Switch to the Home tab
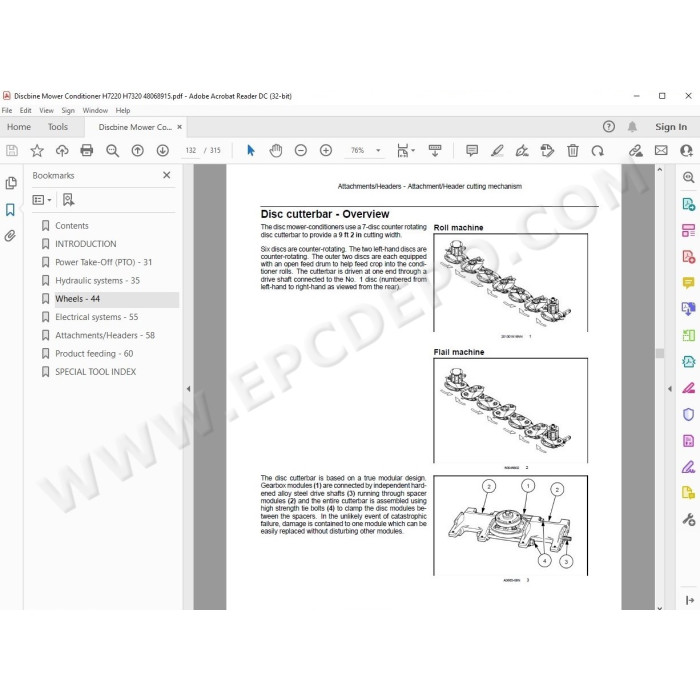 point(19,127)
